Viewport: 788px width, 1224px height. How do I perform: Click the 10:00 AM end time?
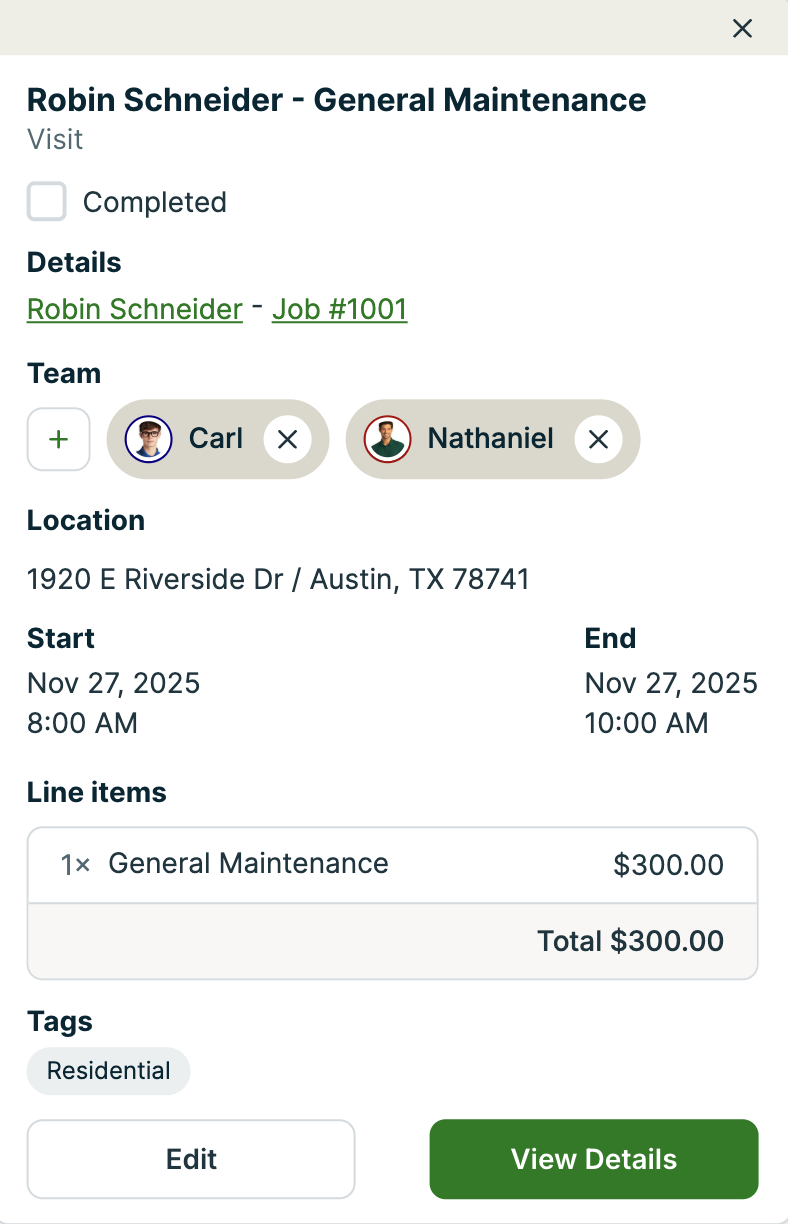pyautogui.click(x=646, y=723)
